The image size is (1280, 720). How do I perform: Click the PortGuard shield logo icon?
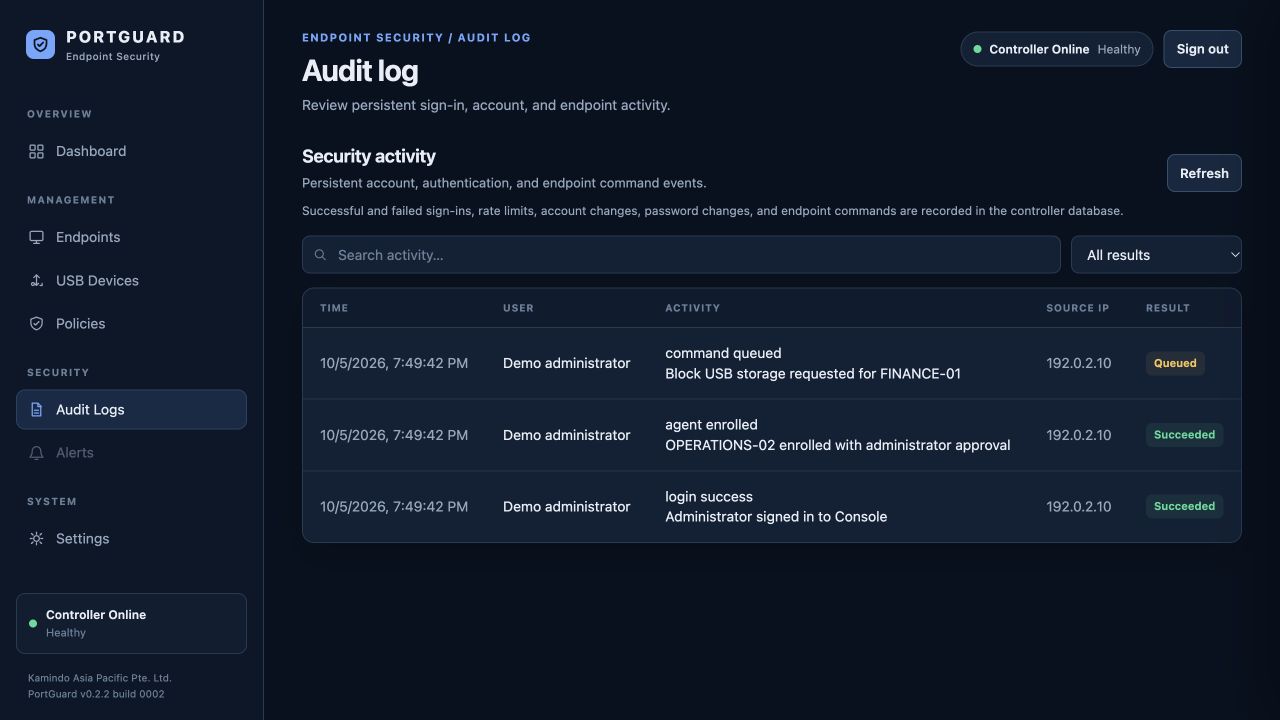click(x=40, y=44)
